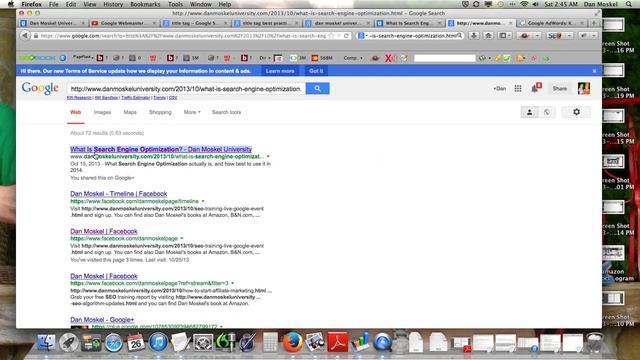Click the Share button in Google header
The width and height of the screenshot is (640, 360).
(560, 89)
